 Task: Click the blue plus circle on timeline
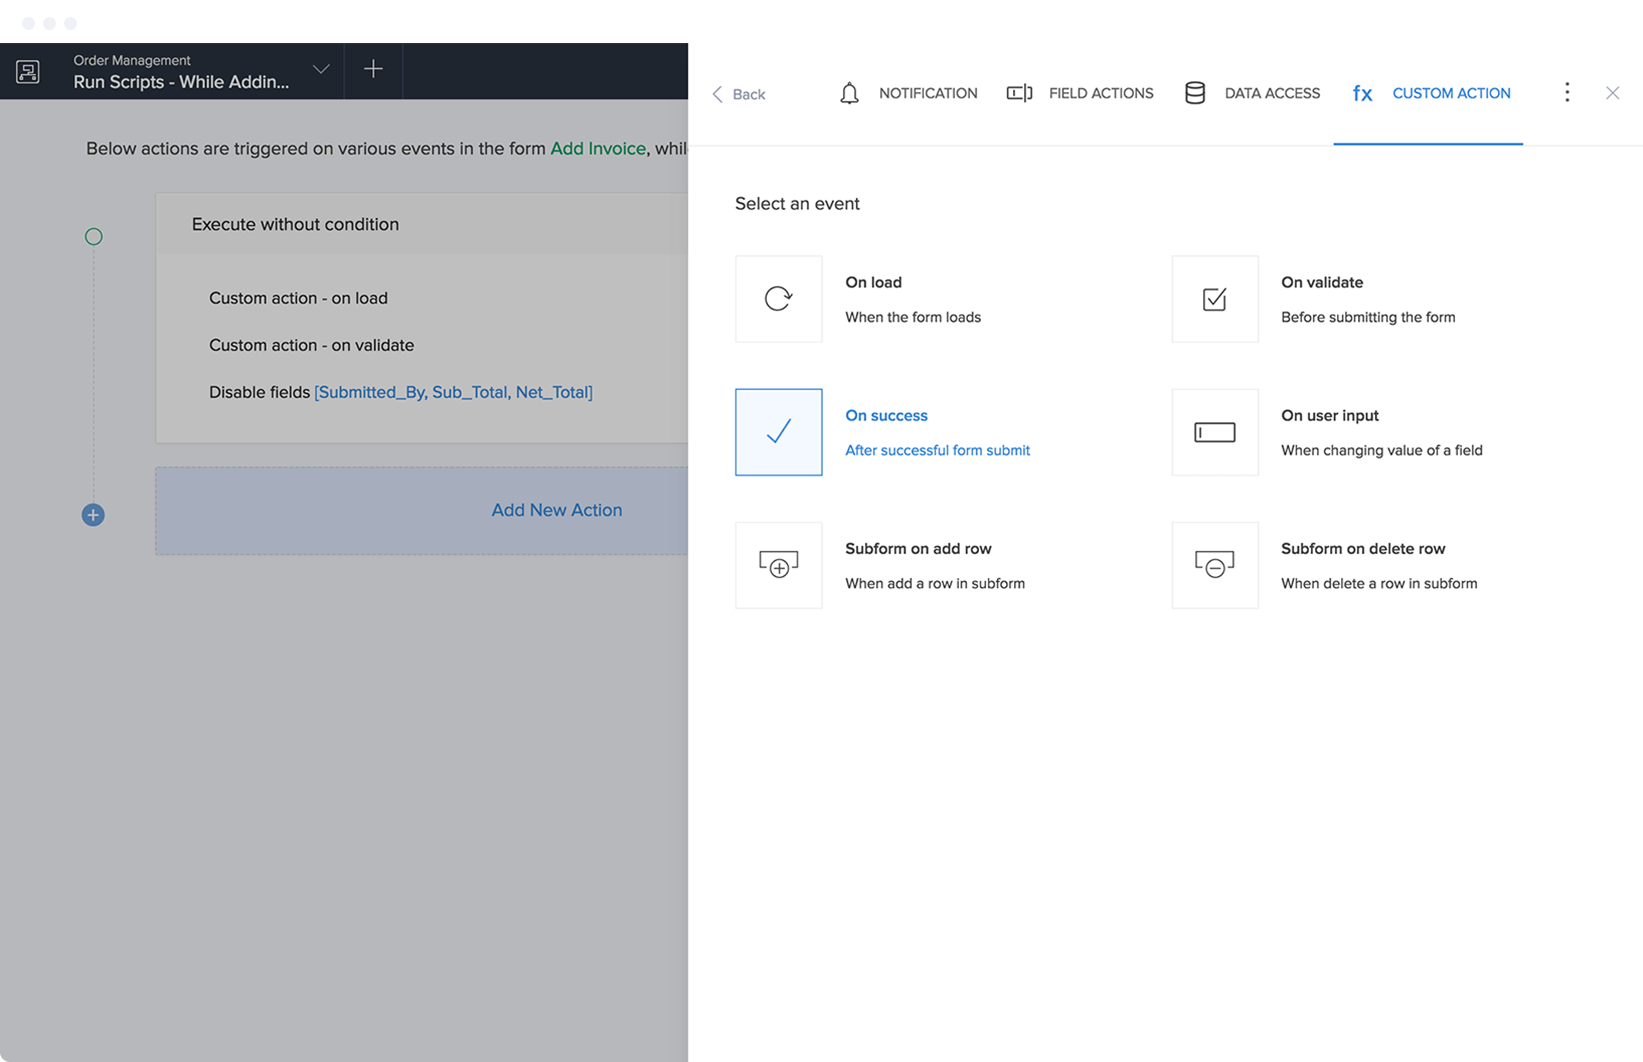[x=93, y=515]
